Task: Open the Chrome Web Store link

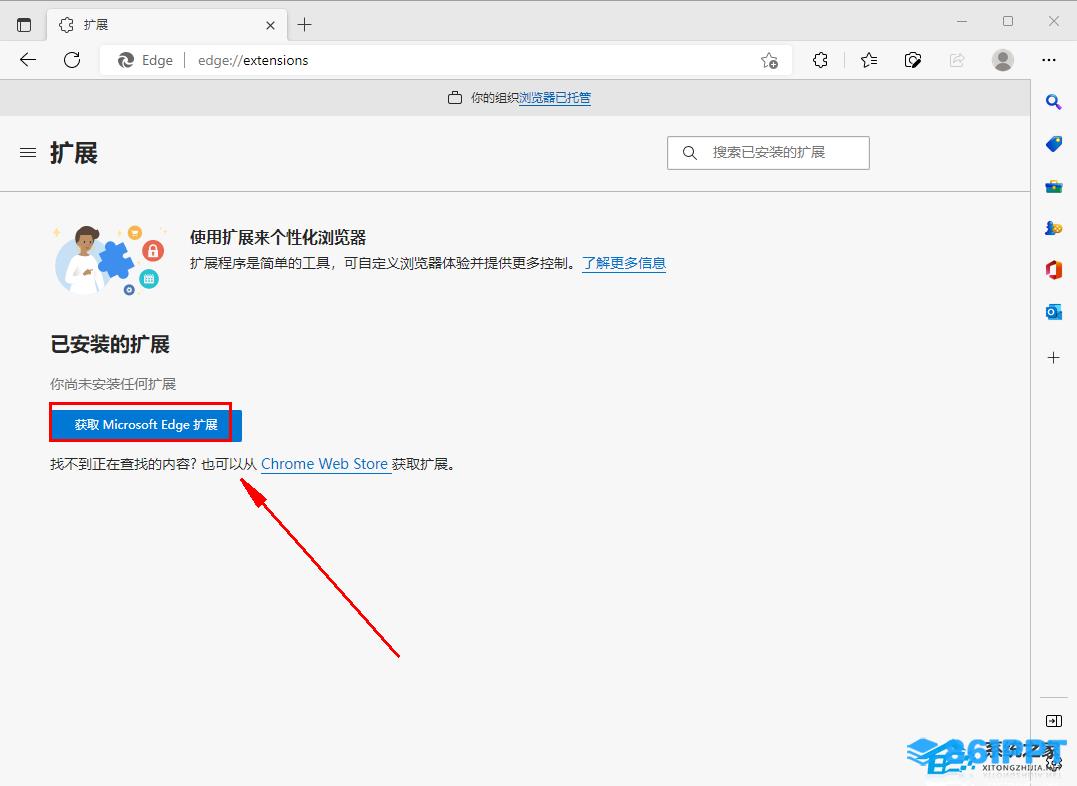Action: coord(324,464)
